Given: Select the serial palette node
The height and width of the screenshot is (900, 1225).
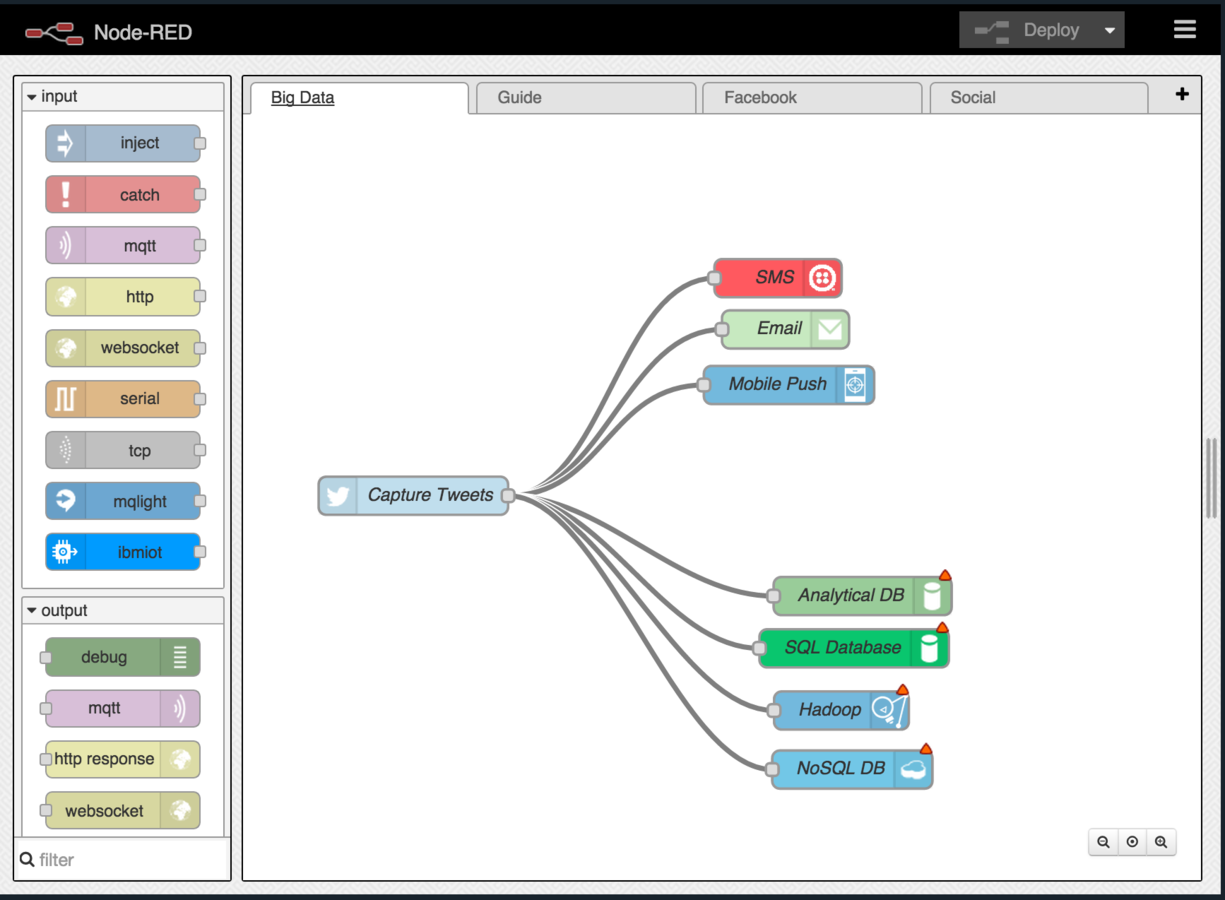Looking at the screenshot, I should pos(123,399).
